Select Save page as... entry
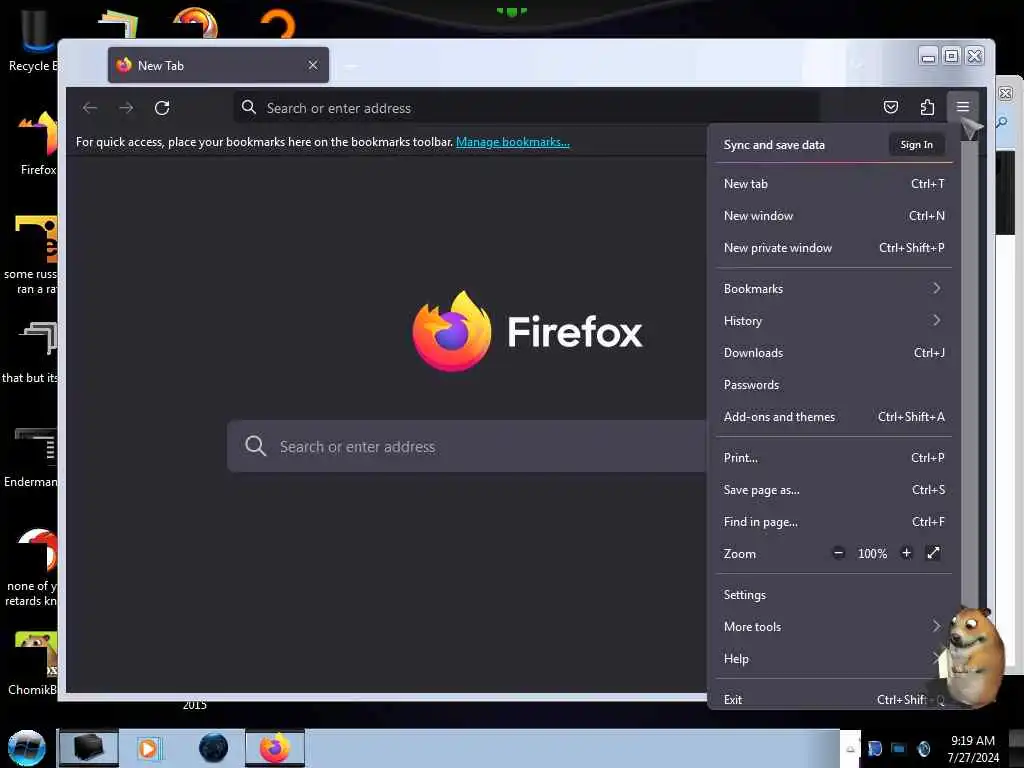The image size is (1024, 768). (x=834, y=489)
